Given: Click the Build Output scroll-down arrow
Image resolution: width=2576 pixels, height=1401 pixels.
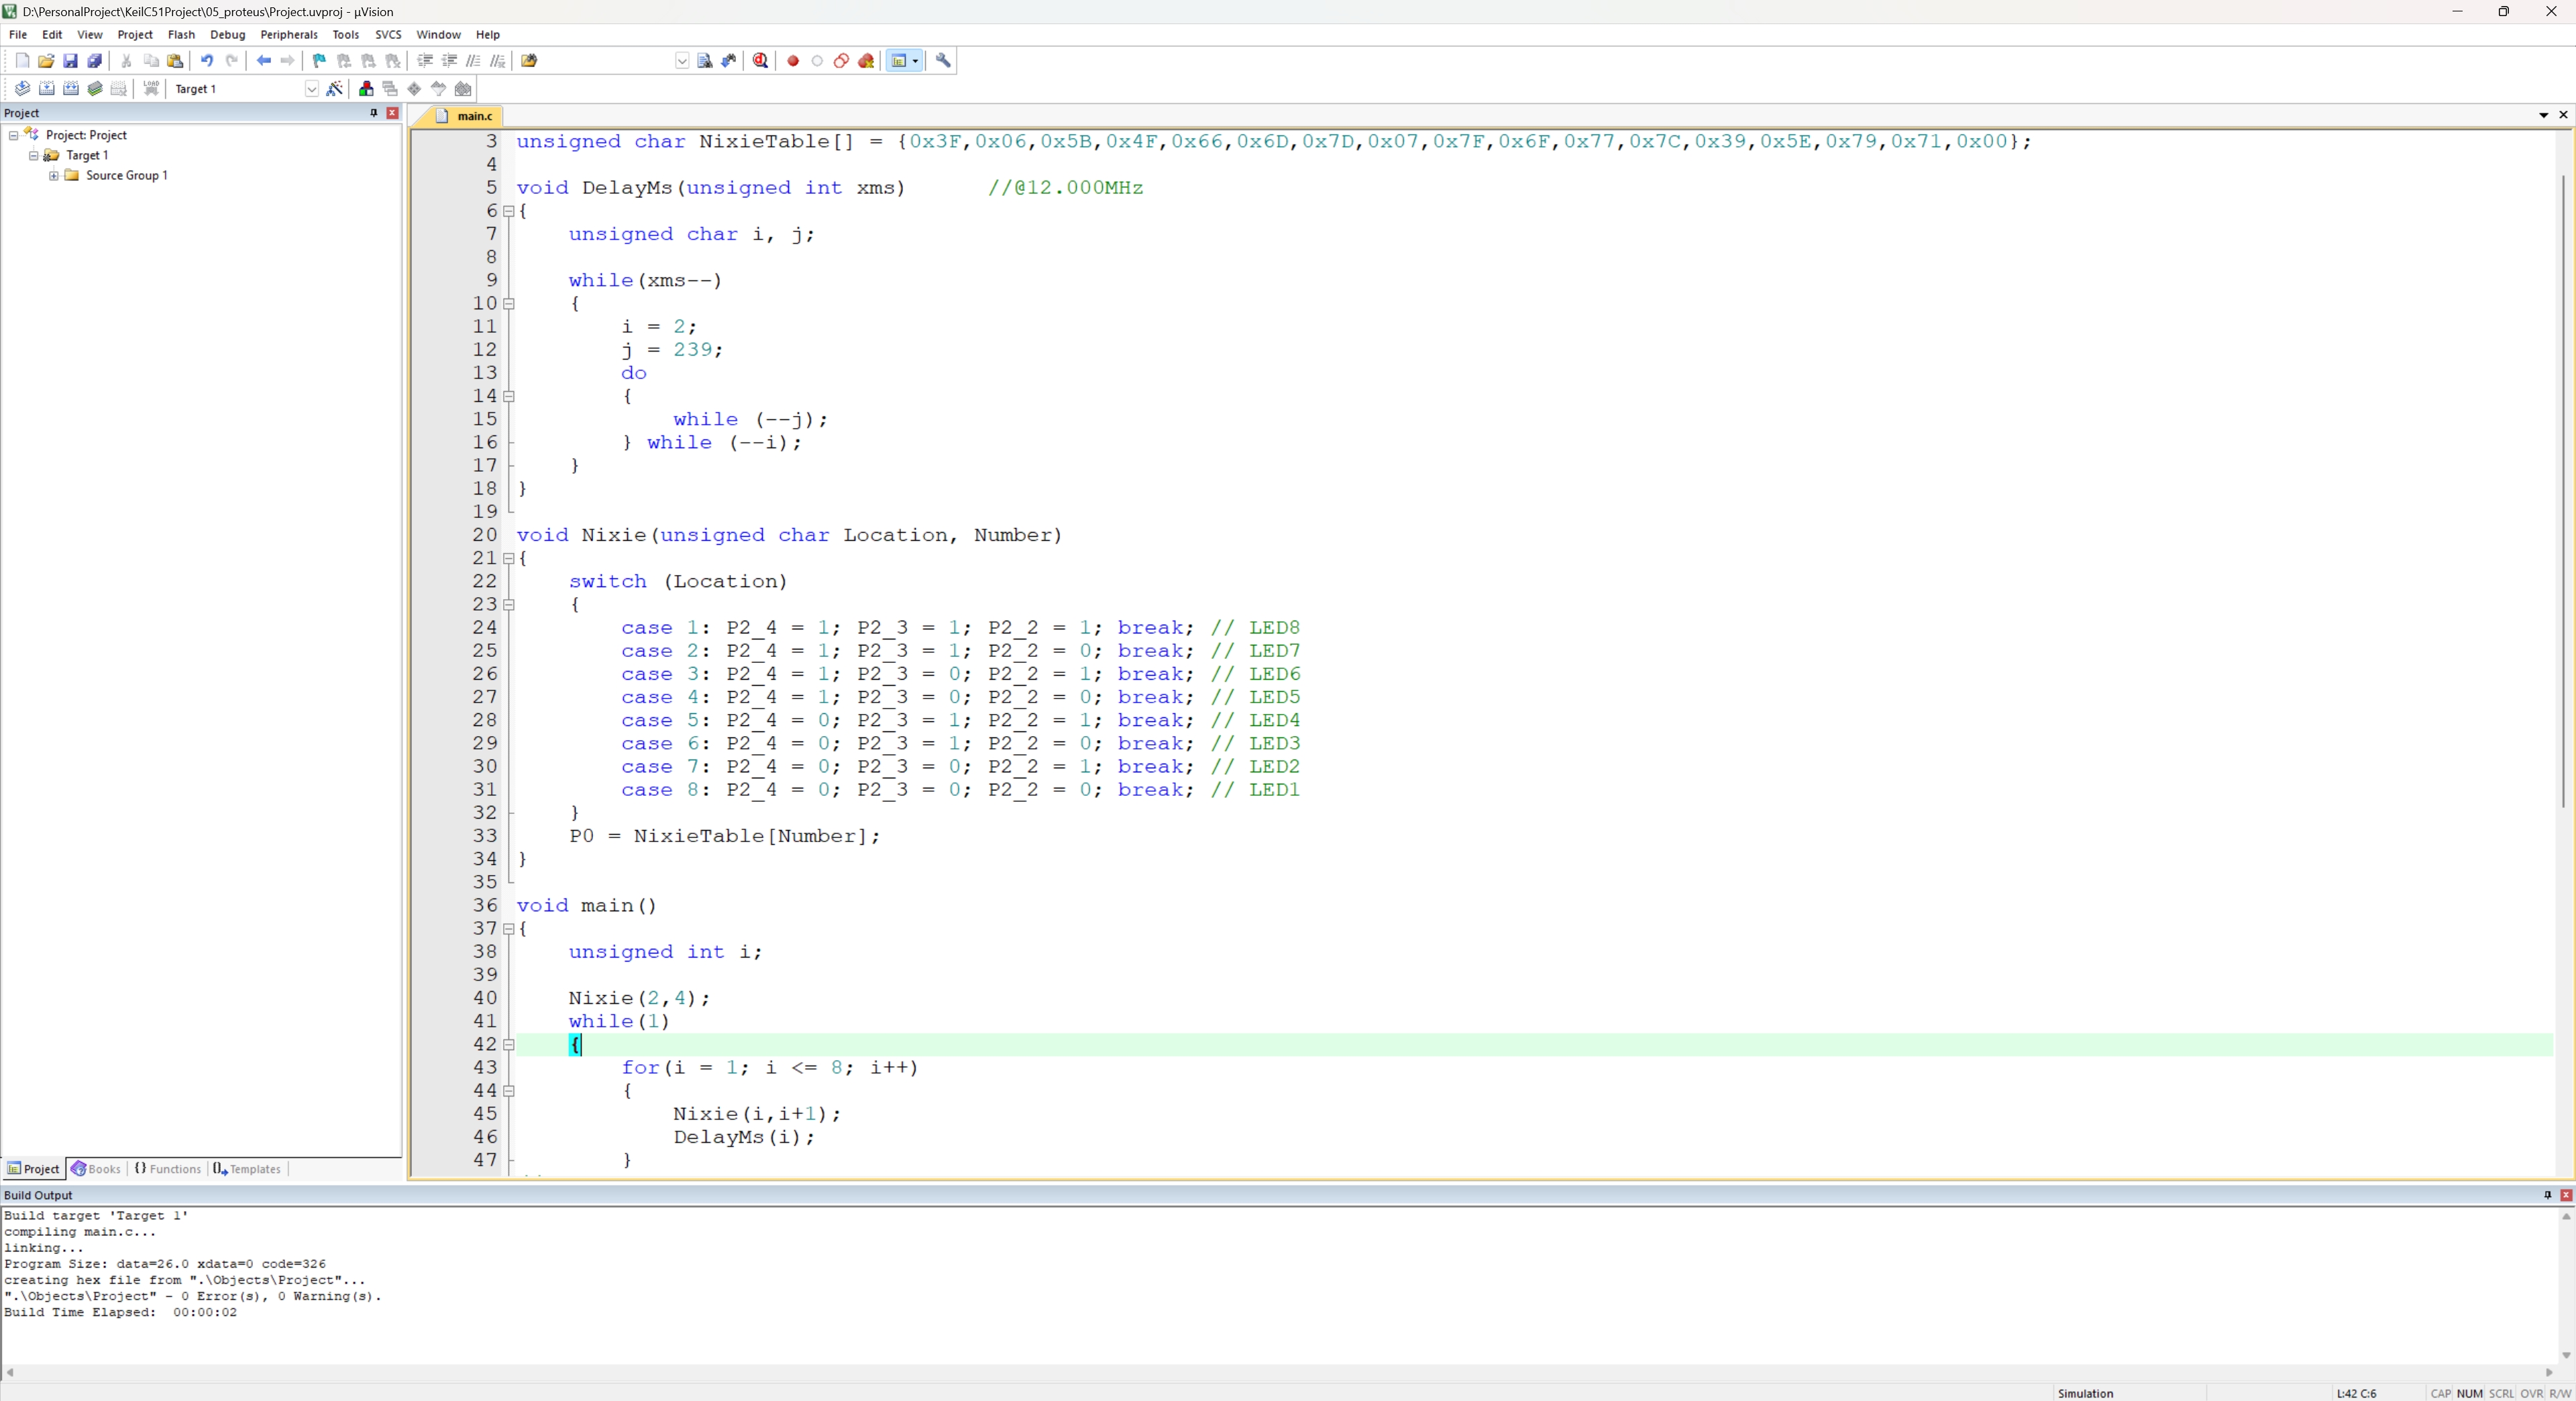Looking at the screenshot, I should (2566, 1356).
